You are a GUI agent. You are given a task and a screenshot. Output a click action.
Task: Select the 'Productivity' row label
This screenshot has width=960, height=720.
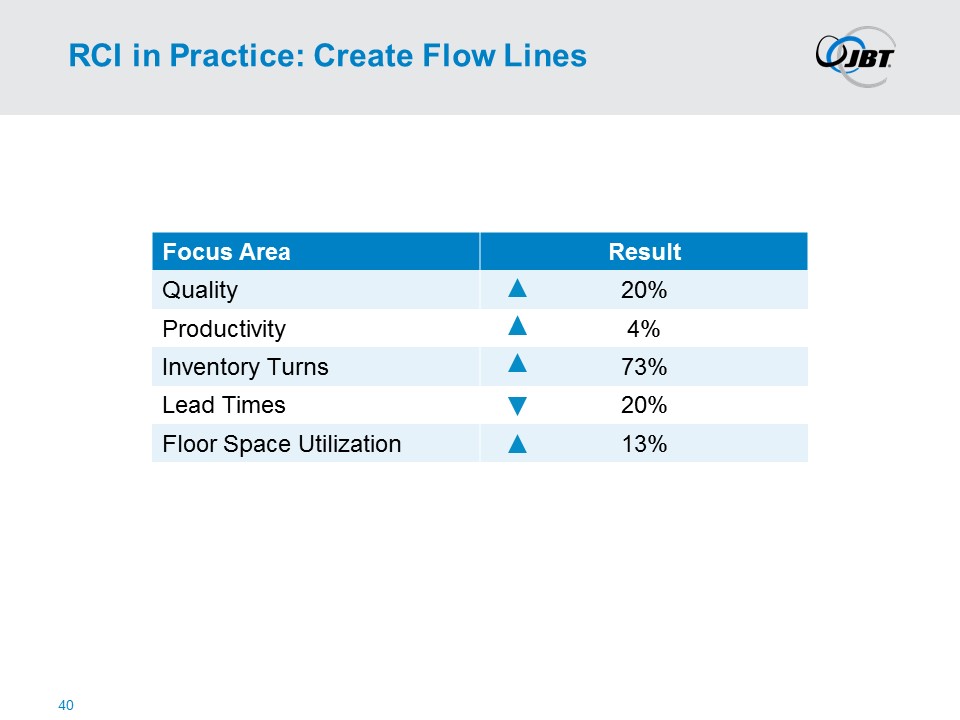[x=224, y=329]
